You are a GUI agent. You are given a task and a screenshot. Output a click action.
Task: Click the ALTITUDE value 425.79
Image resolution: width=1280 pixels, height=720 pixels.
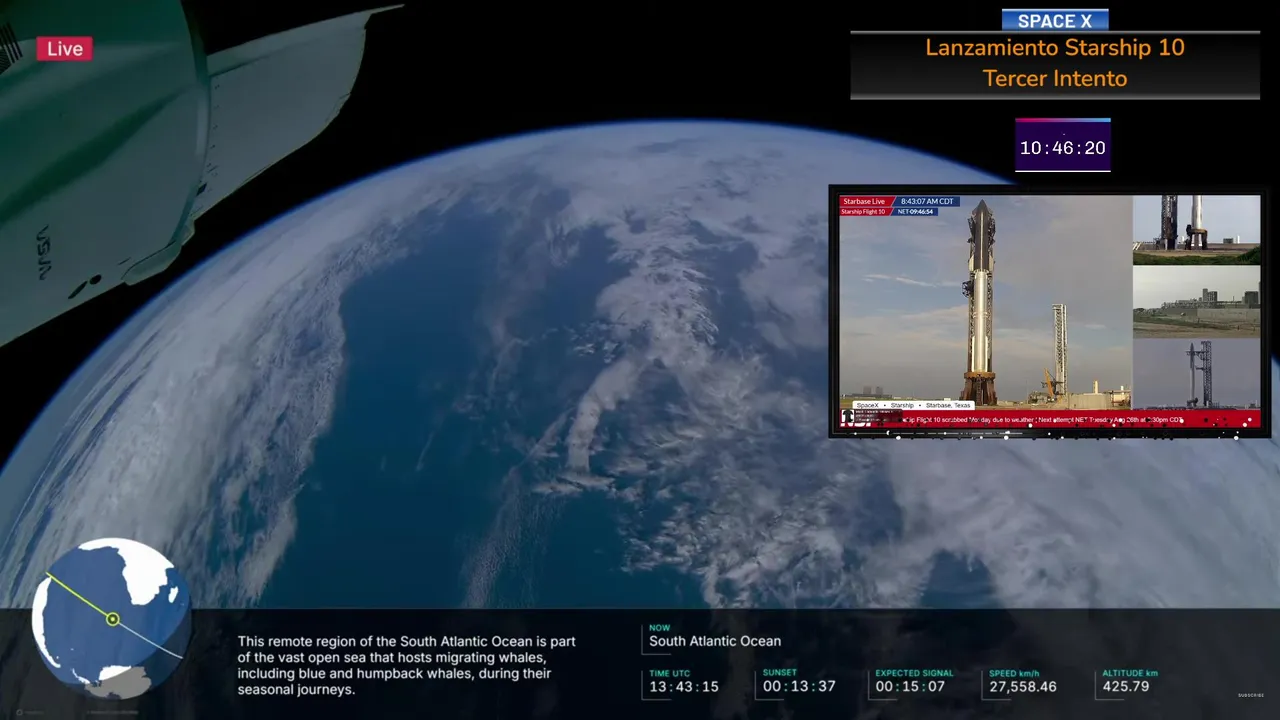1125,687
